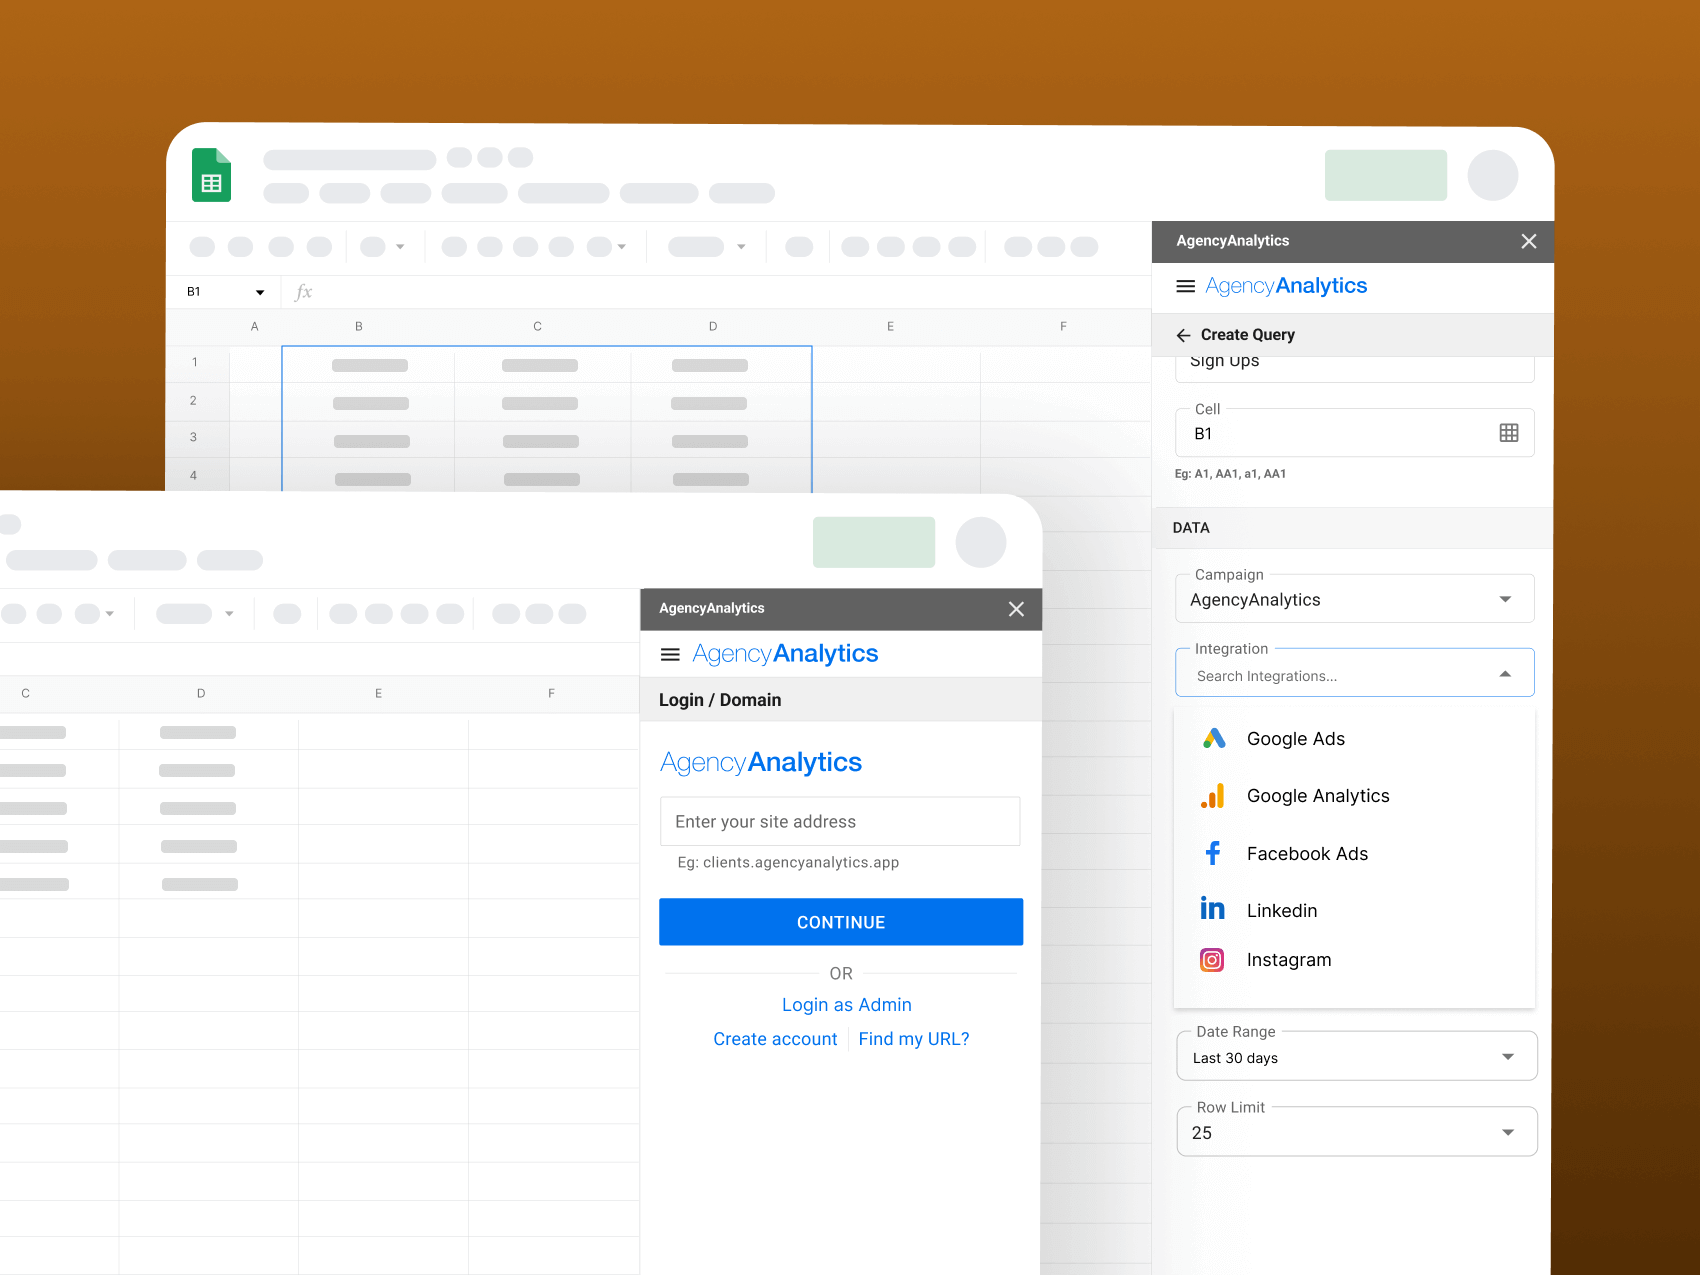Screen dimensions: 1700x1275
Task: Click the AgencyAnalytics logo in login form
Action: tap(761, 762)
